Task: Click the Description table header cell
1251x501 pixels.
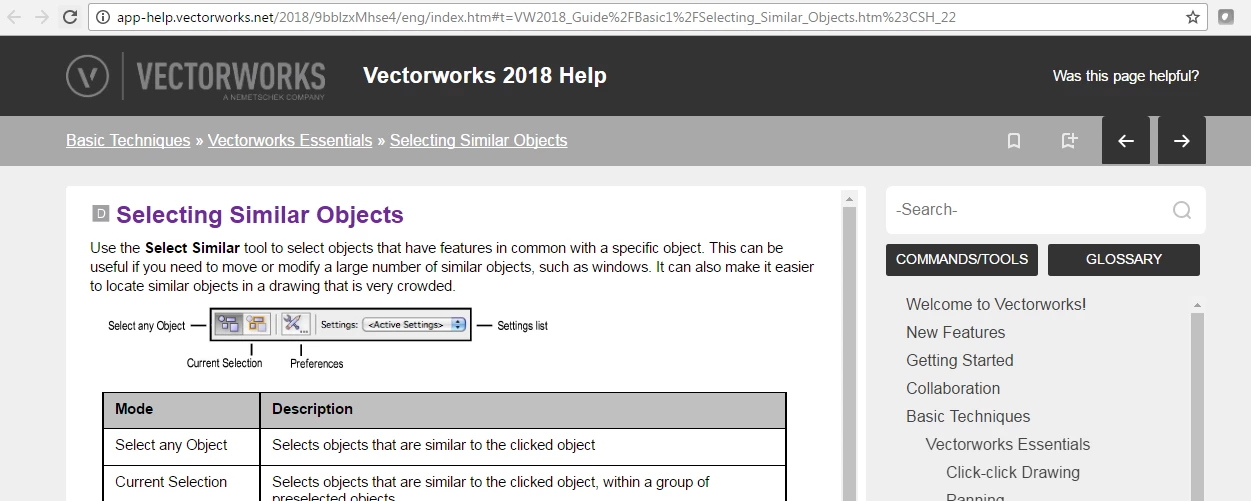Action: click(523, 410)
